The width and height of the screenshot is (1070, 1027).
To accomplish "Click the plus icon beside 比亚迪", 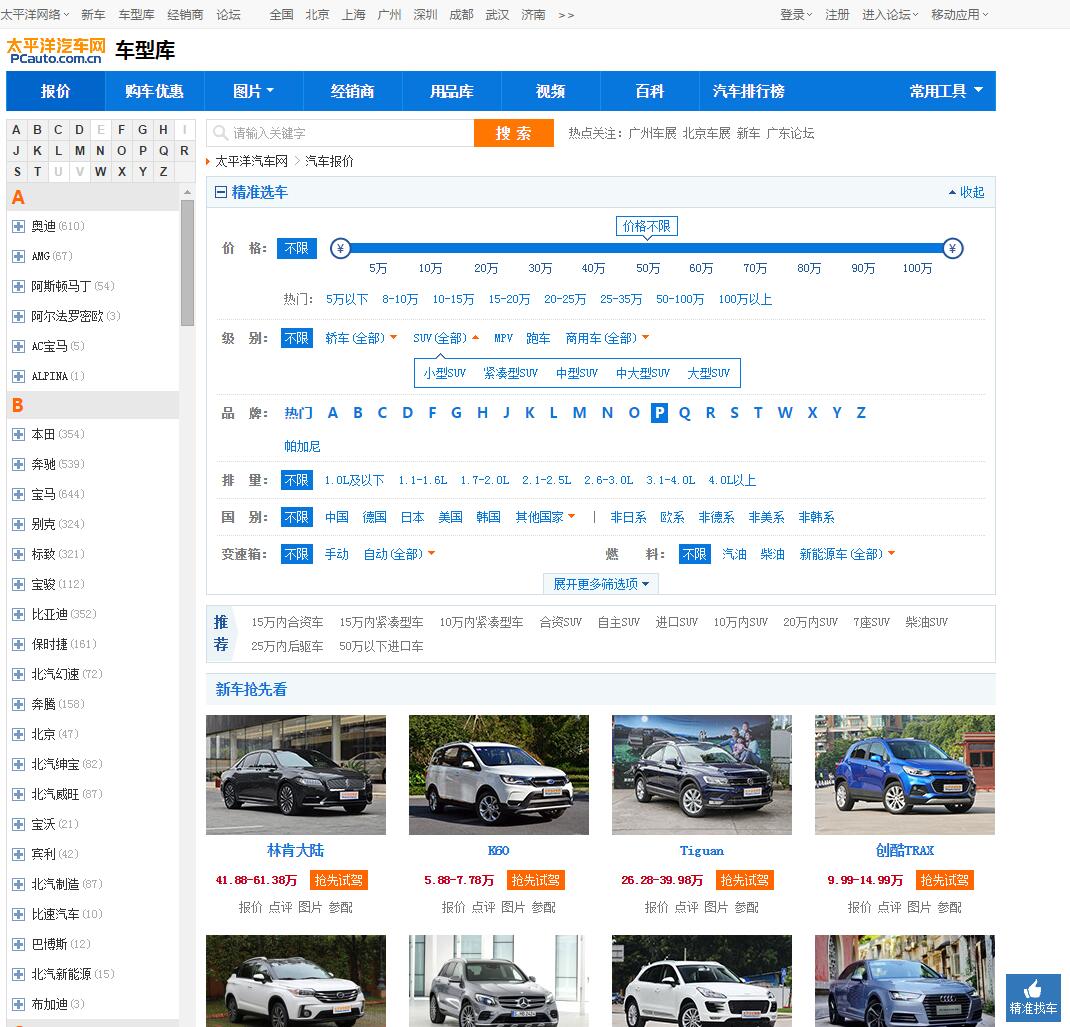I will pyautogui.click(x=18, y=614).
